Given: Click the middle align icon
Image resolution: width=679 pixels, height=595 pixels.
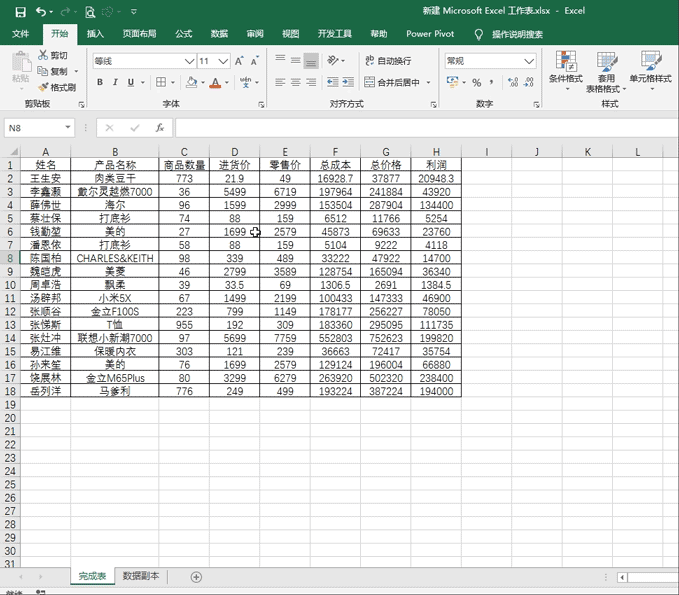Looking at the screenshot, I should pyautogui.click(x=295, y=60).
